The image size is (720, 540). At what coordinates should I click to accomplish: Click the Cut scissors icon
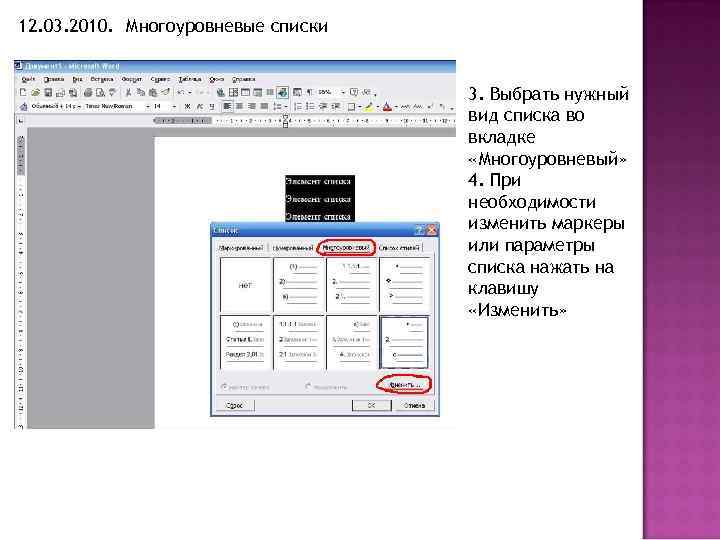(128, 92)
